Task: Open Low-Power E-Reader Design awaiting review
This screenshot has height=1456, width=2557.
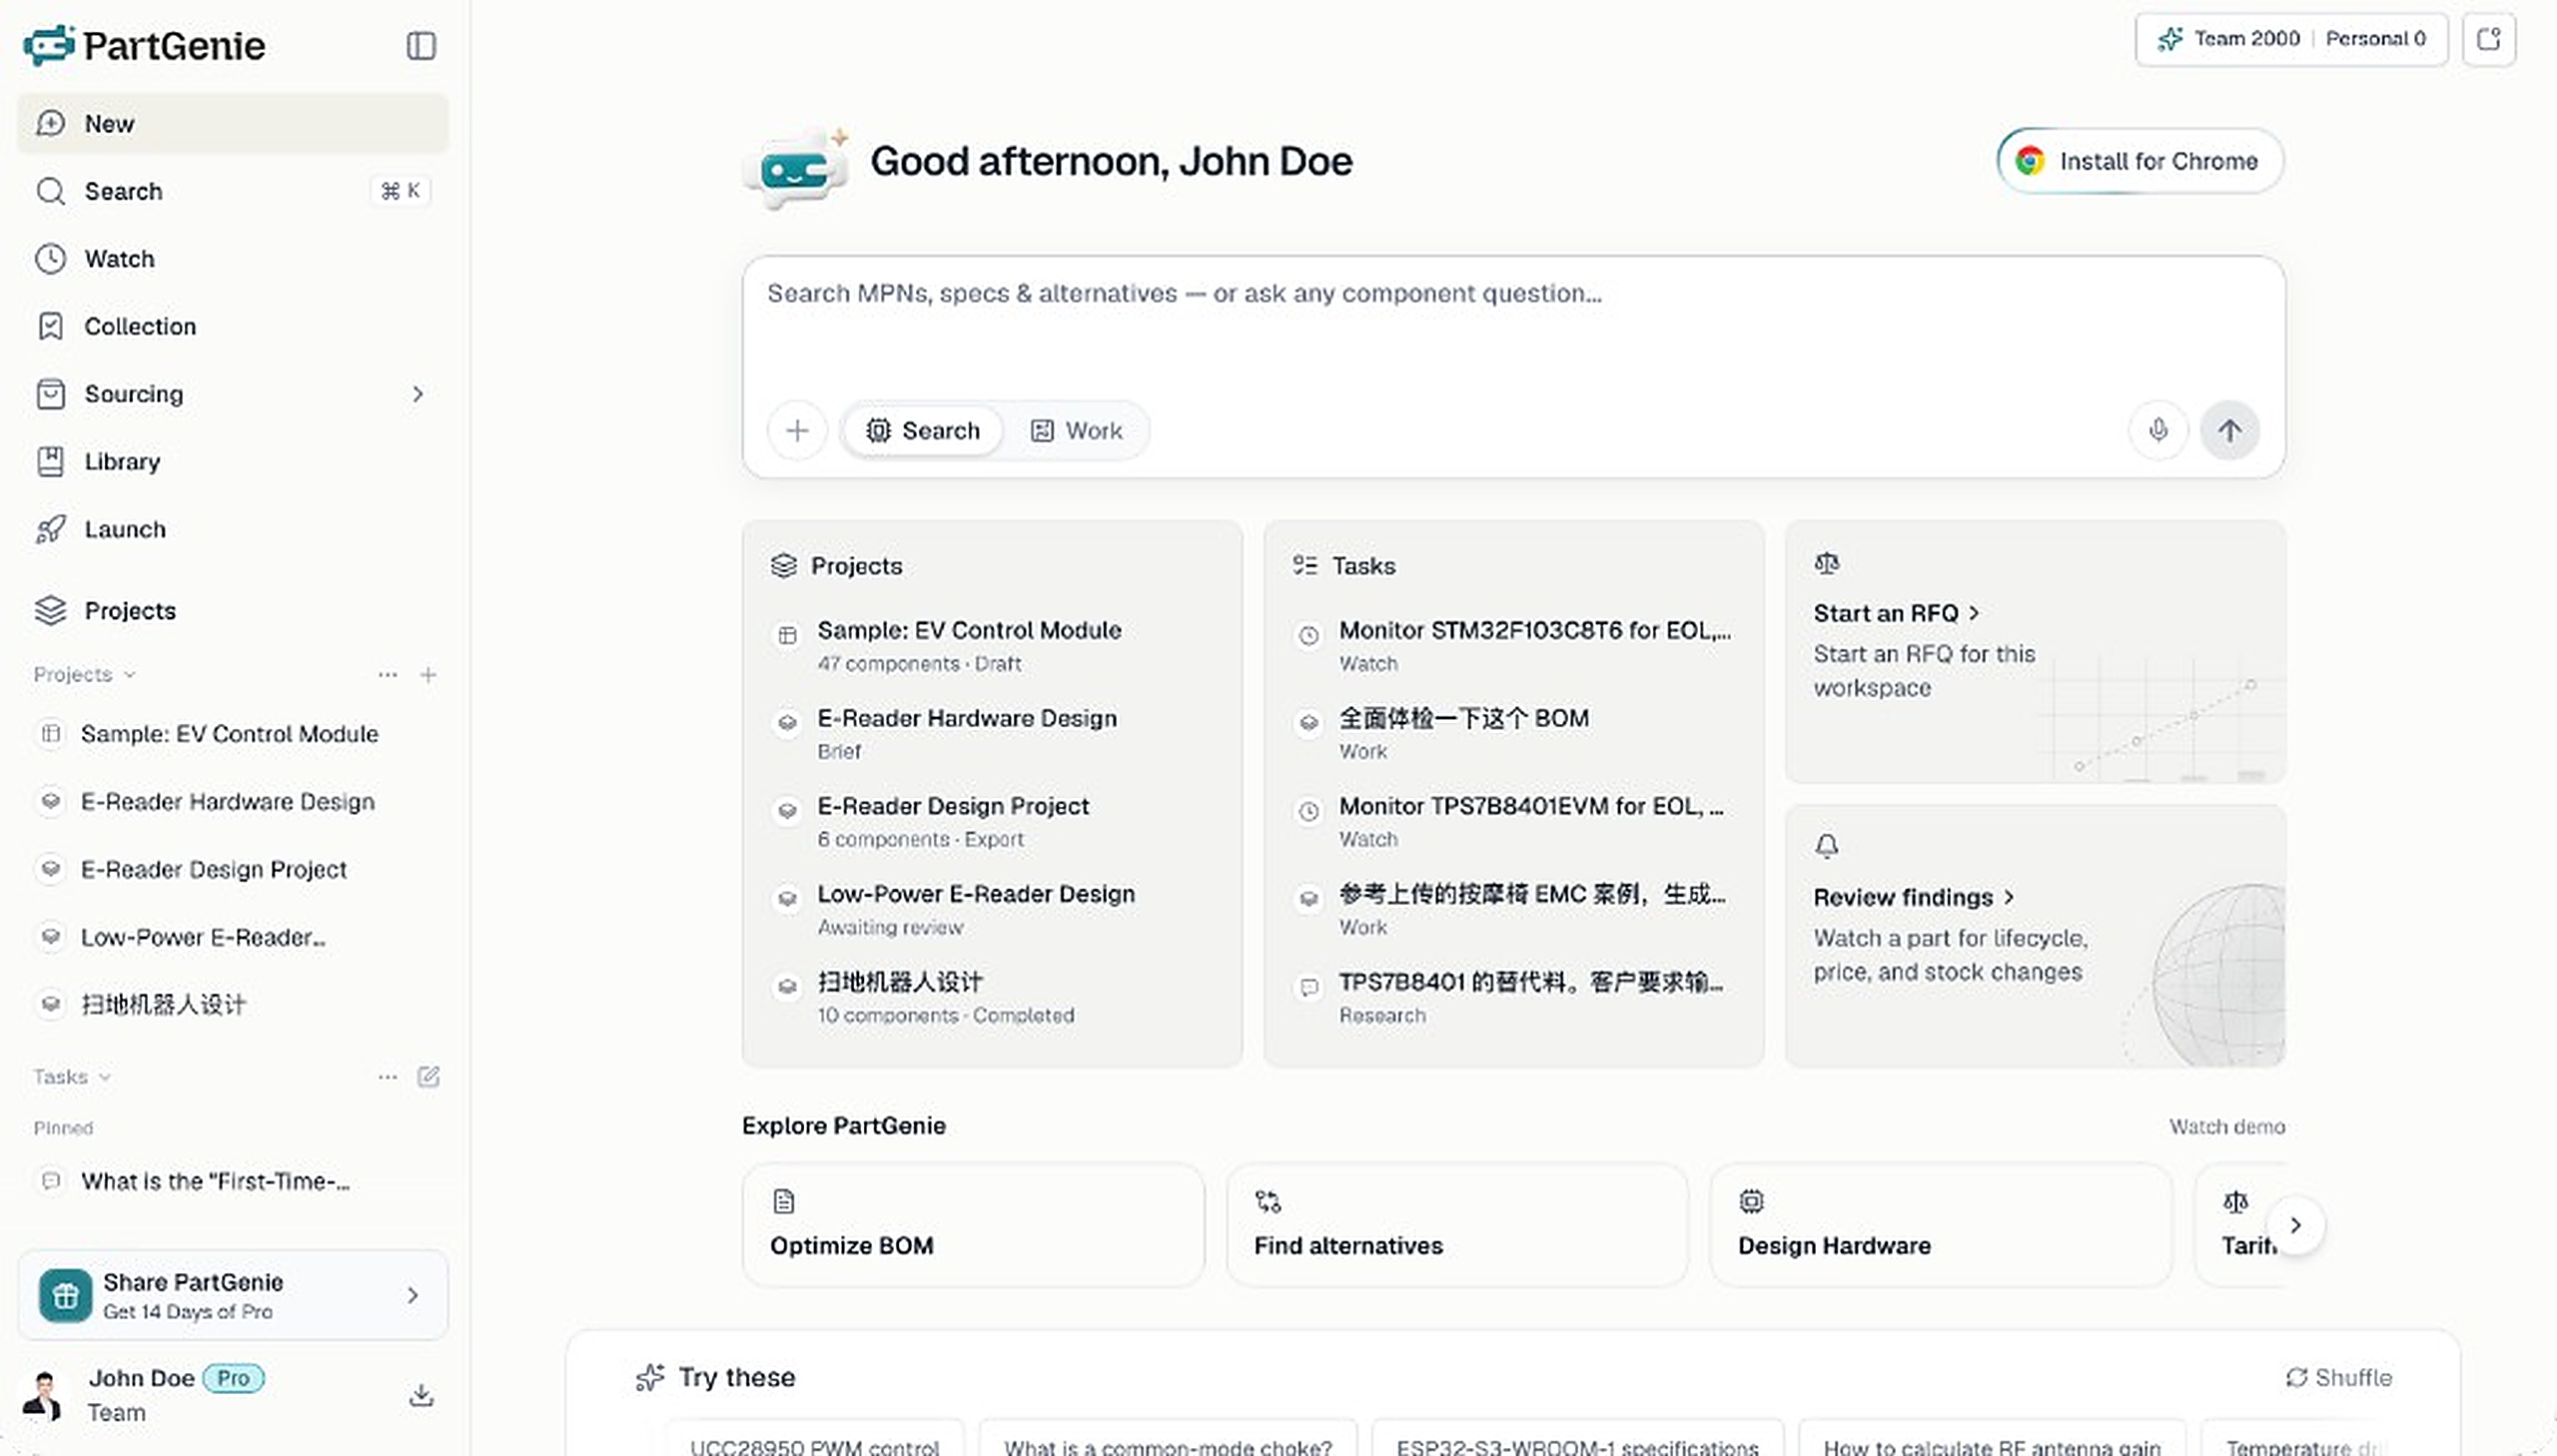Action: [x=993, y=909]
